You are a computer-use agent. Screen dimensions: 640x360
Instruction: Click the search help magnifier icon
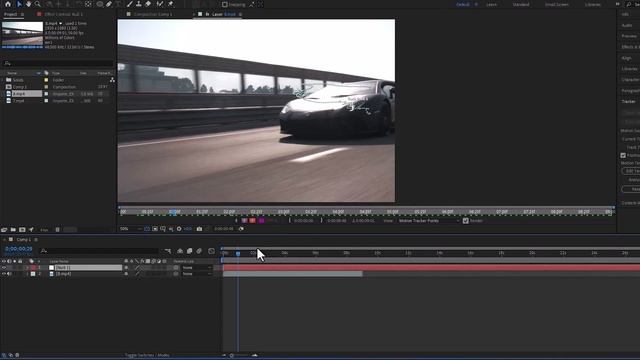(x=629, y=4)
